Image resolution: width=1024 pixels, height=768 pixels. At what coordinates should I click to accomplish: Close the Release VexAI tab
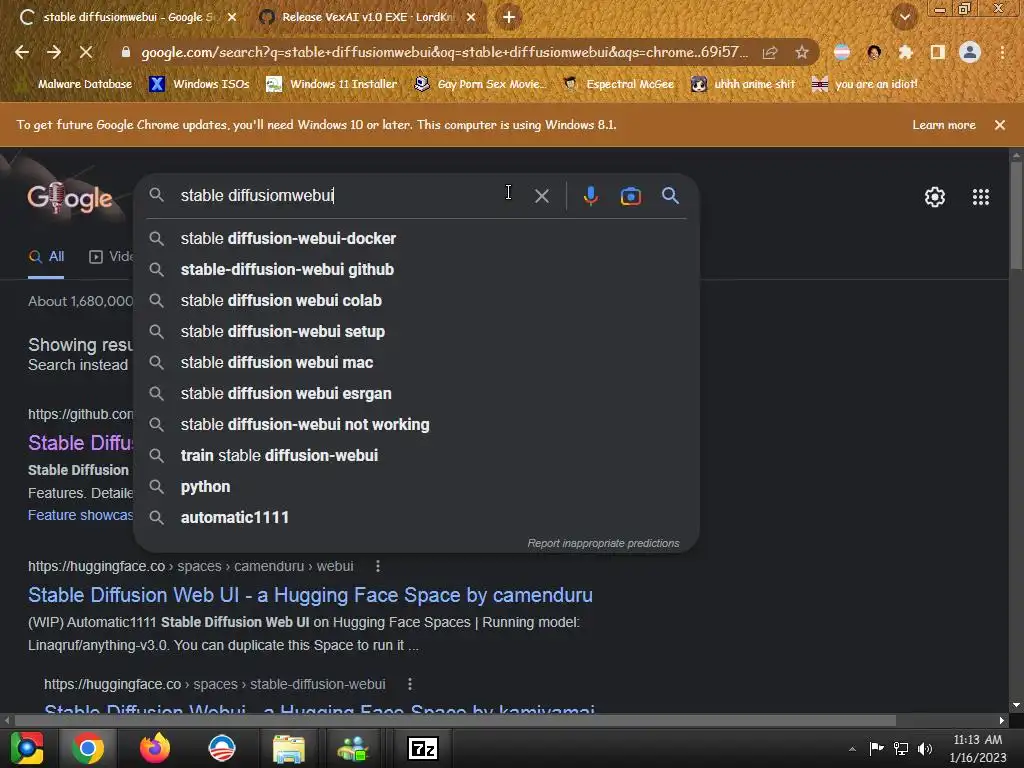point(471,17)
